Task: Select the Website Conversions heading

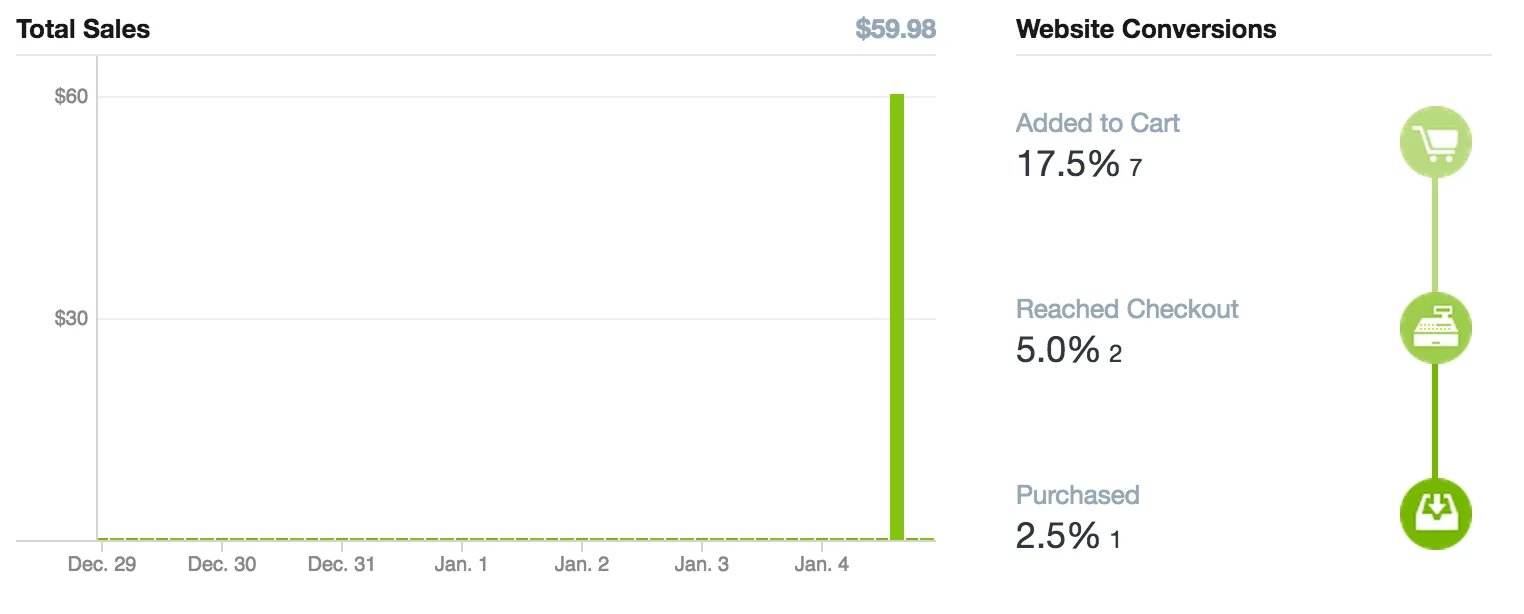Action: [x=1146, y=30]
